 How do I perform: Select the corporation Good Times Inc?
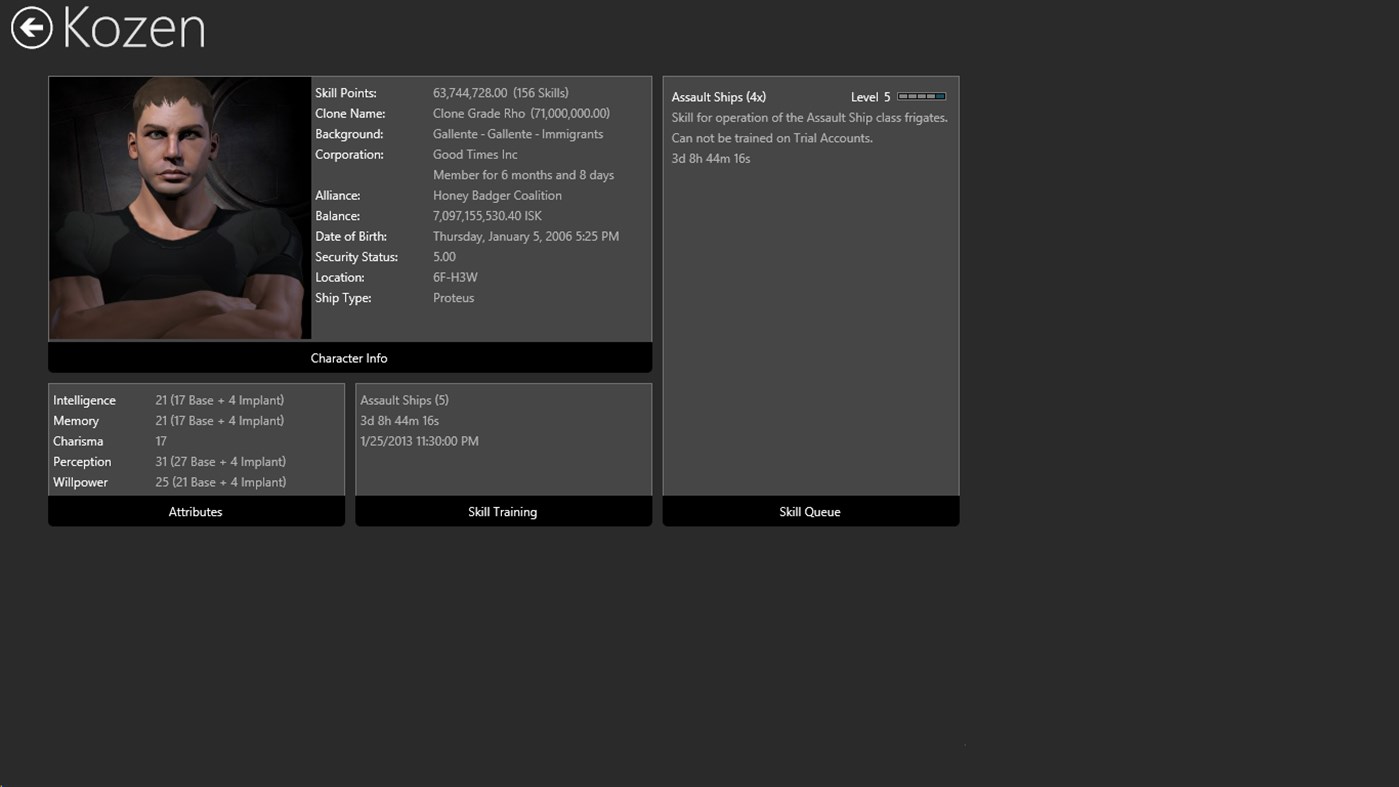474,154
